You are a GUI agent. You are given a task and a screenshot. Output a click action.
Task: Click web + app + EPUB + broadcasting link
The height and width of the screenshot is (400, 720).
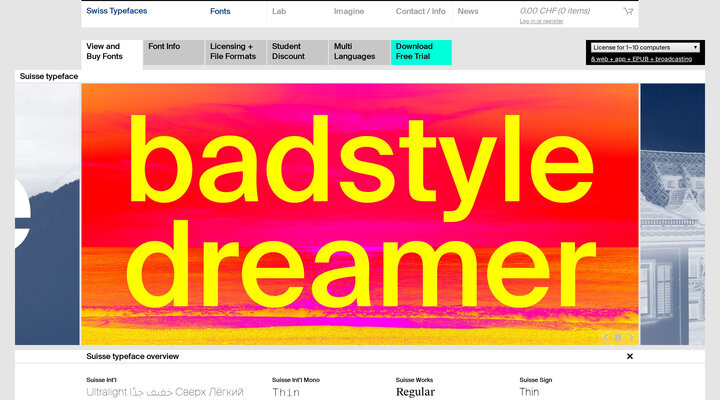tap(641, 59)
